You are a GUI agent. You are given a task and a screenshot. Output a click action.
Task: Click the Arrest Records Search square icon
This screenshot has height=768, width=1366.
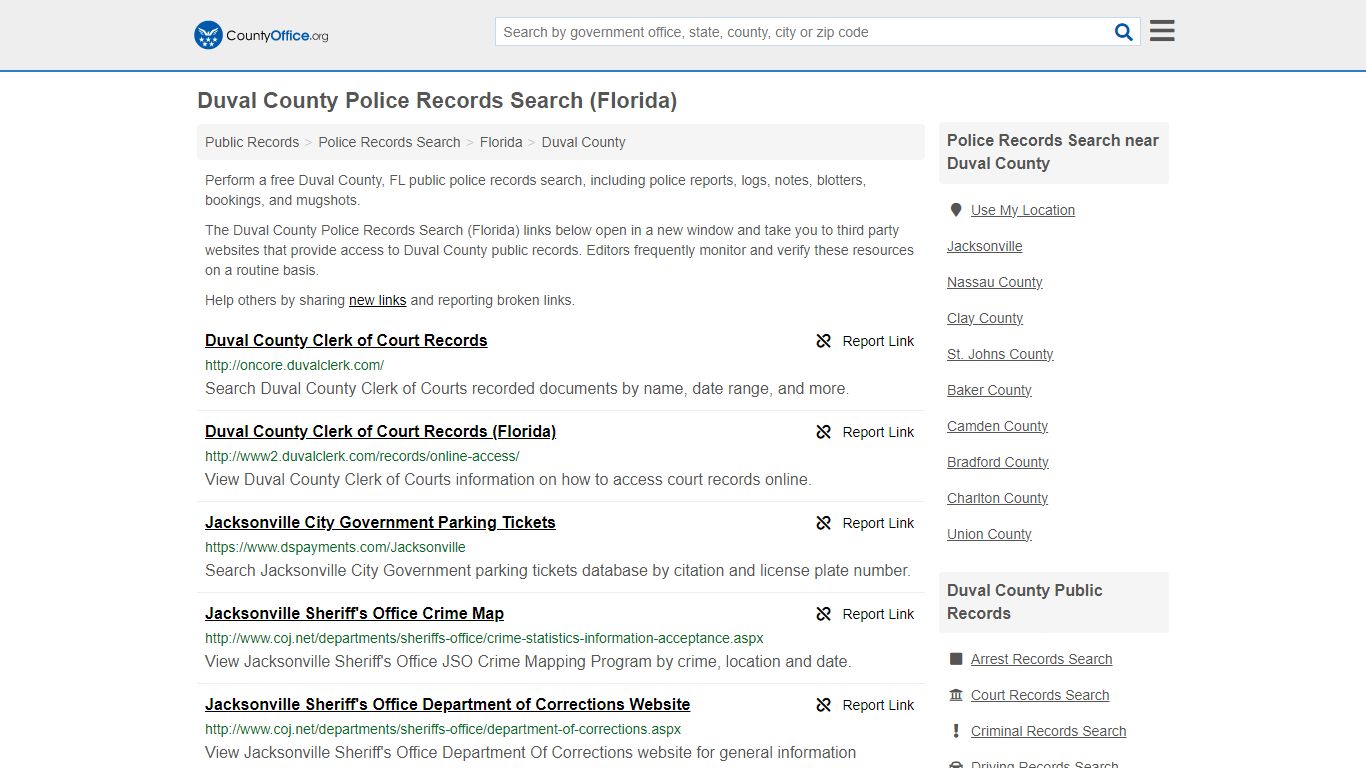(956, 659)
